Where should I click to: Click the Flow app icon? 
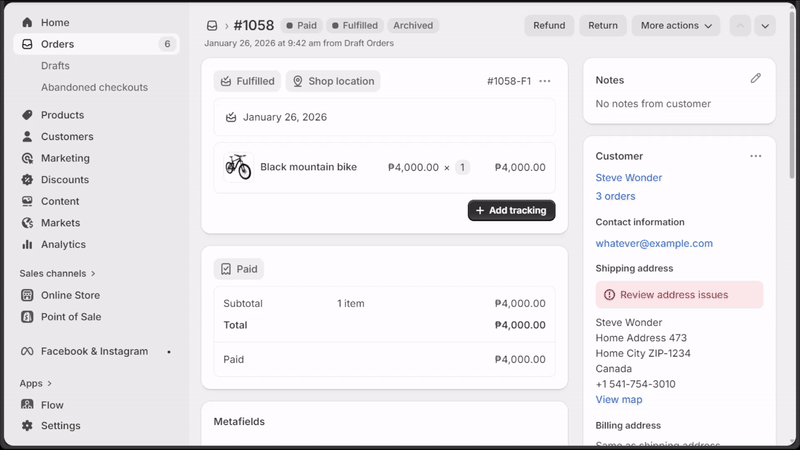(x=27, y=405)
